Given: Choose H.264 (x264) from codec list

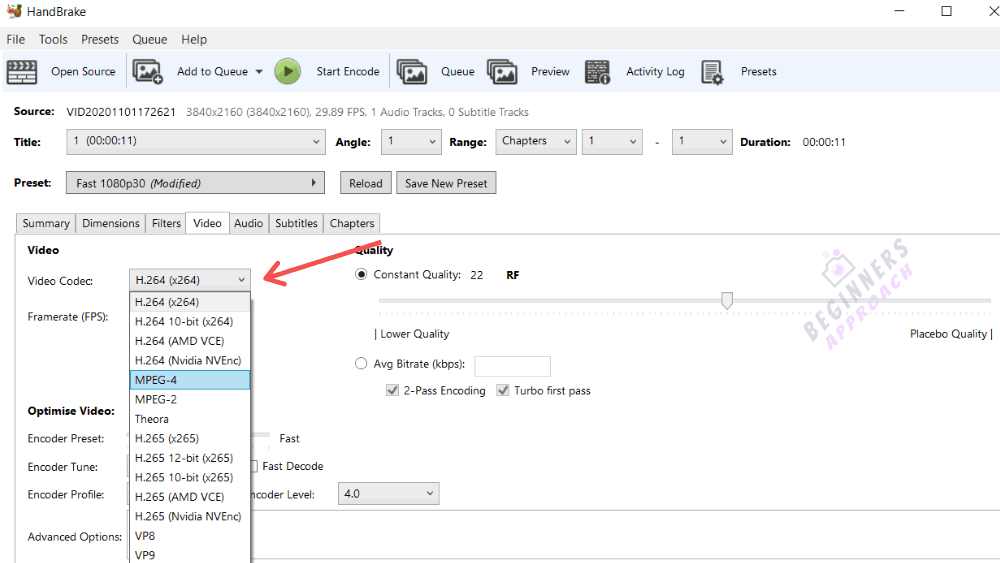Looking at the screenshot, I should 190,302.
